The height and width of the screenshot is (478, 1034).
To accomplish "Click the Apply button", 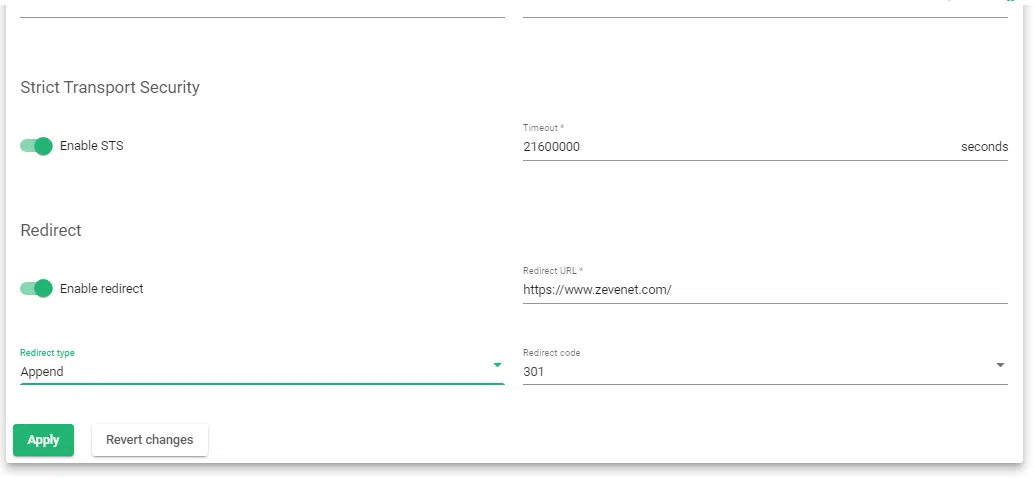I will [43, 440].
